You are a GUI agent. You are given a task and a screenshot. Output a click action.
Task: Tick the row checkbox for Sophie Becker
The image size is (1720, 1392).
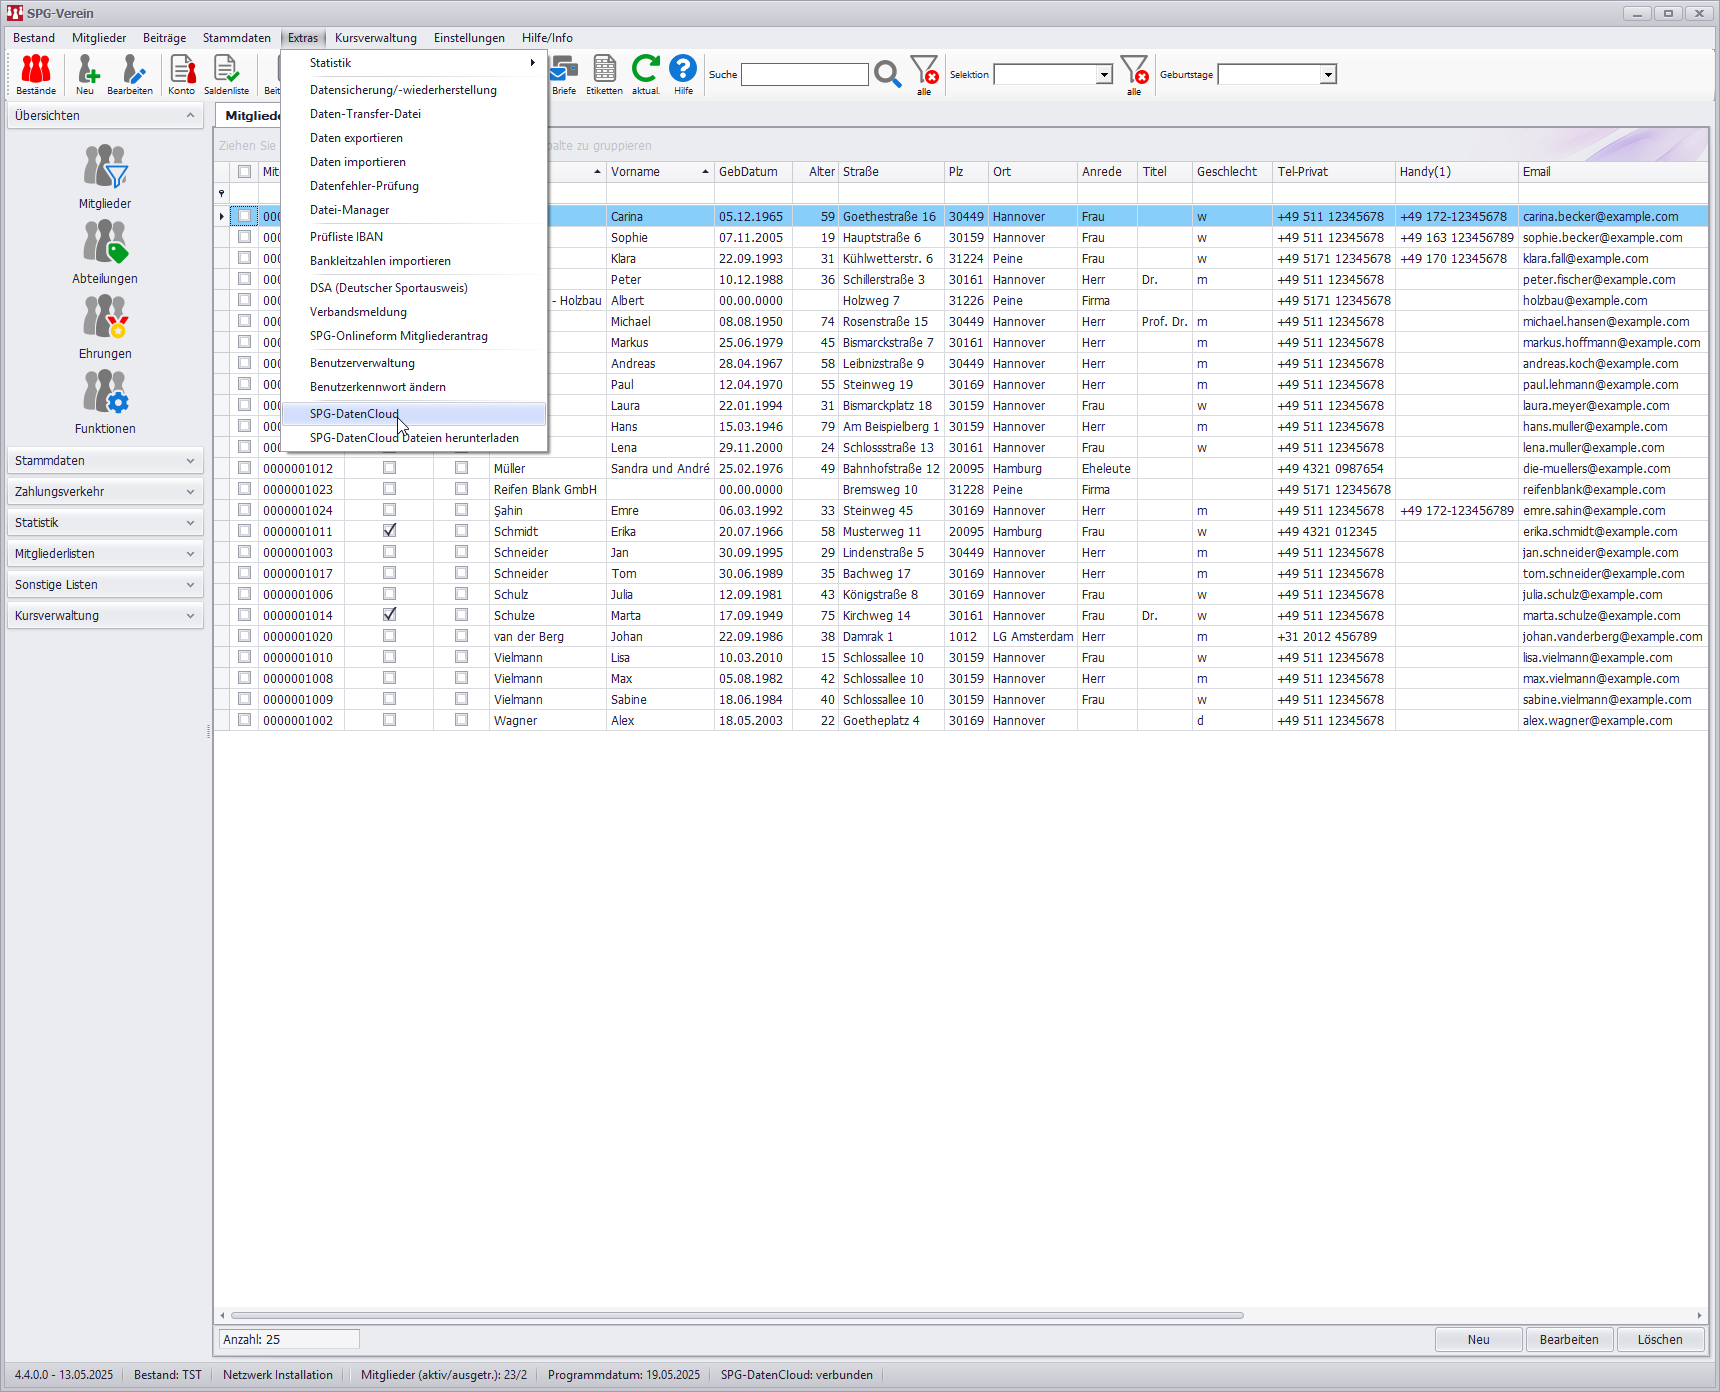point(244,237)
